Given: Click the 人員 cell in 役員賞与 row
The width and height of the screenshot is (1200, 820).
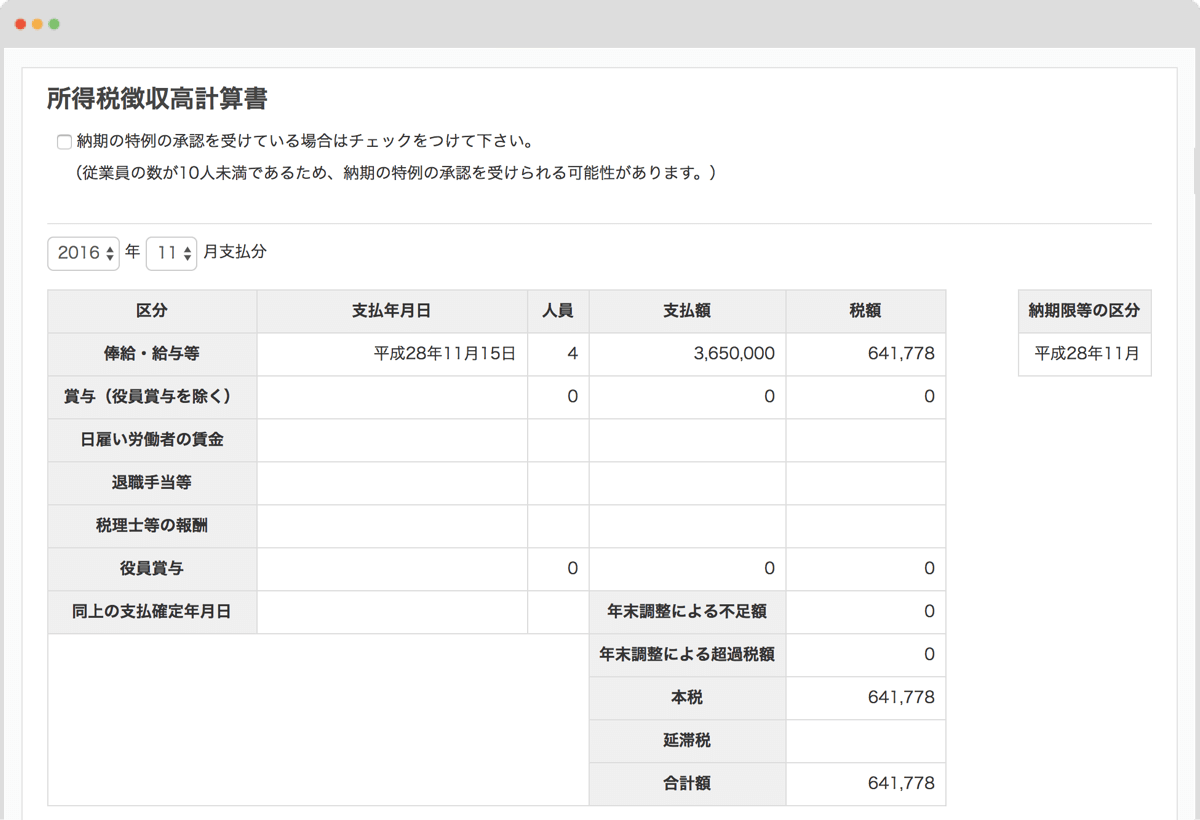Looking at the screenshot, I should [x=558, y=569].
